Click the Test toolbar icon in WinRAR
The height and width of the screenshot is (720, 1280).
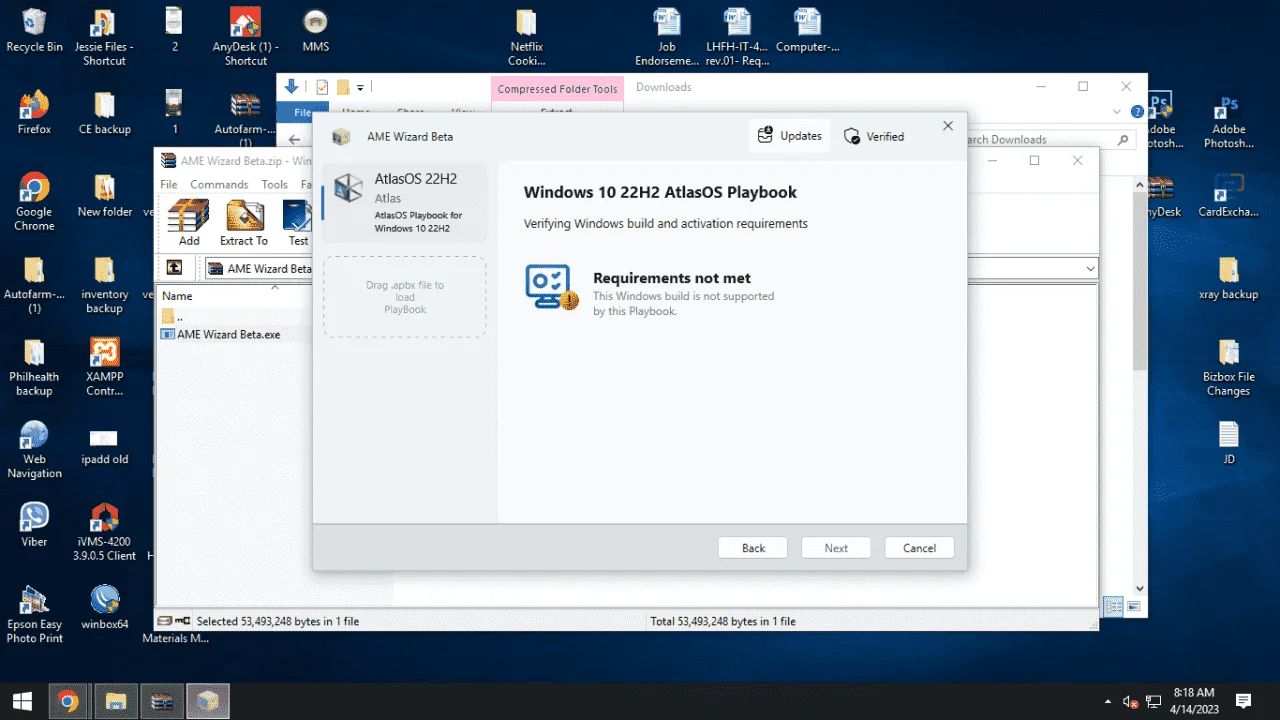[298, 222]
